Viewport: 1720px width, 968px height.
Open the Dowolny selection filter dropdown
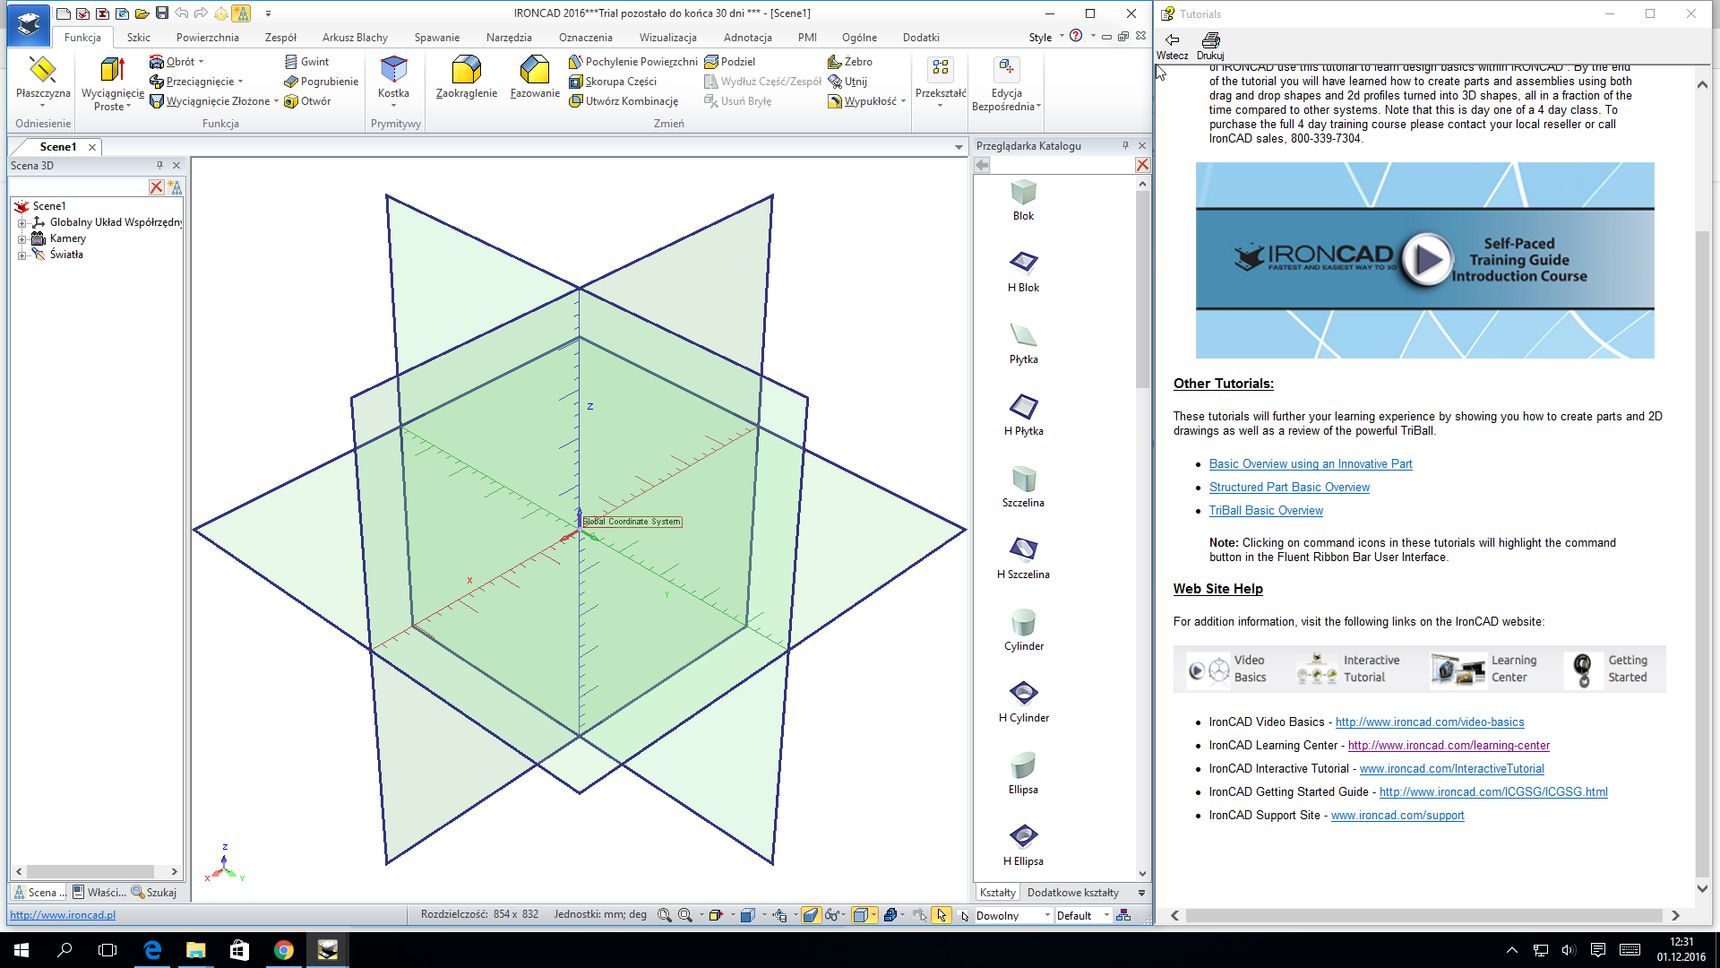[1047, 915]
